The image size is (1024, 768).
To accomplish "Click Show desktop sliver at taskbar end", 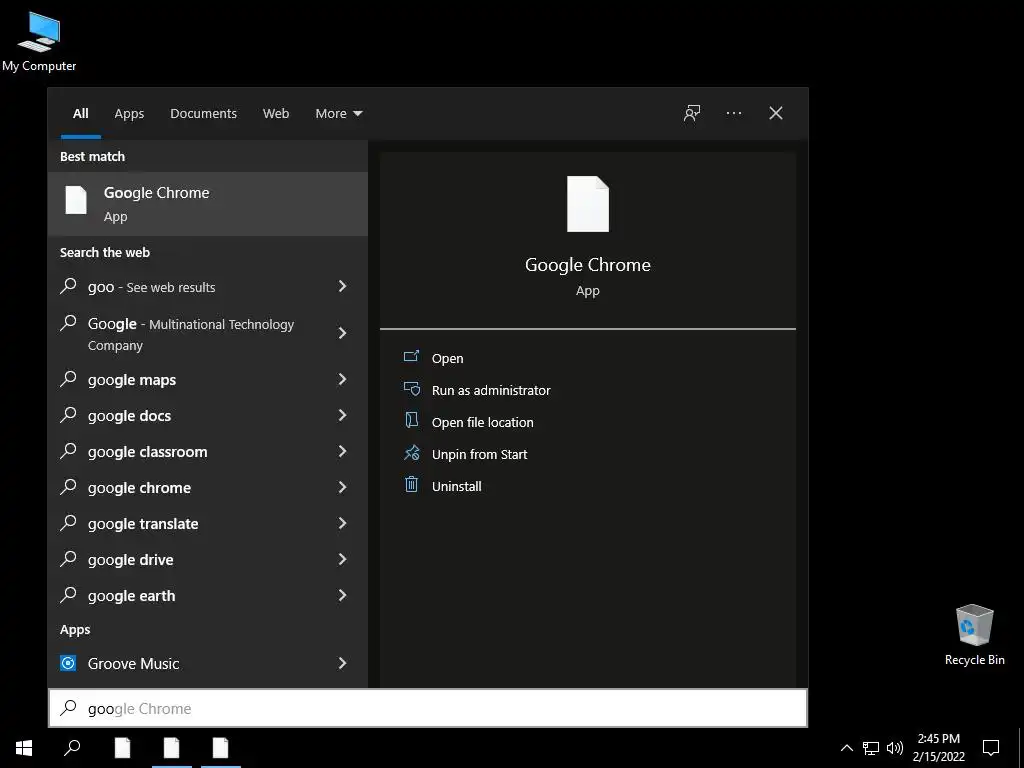I will pos(1021,748).
